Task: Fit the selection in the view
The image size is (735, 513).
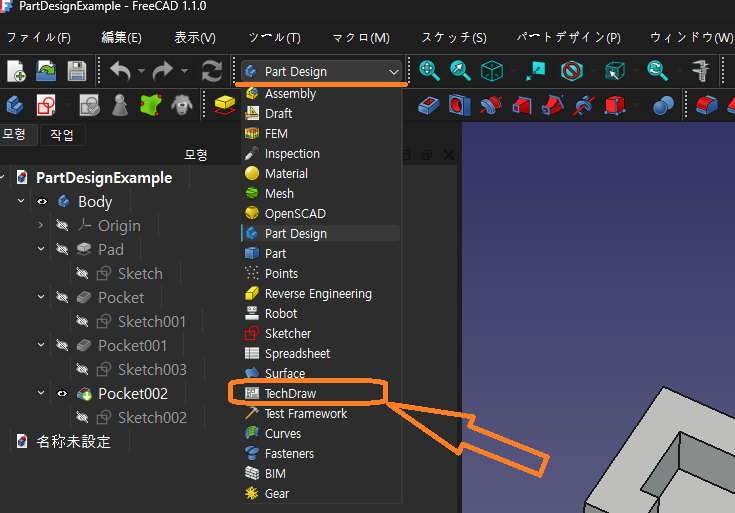Action: (460, 71)
